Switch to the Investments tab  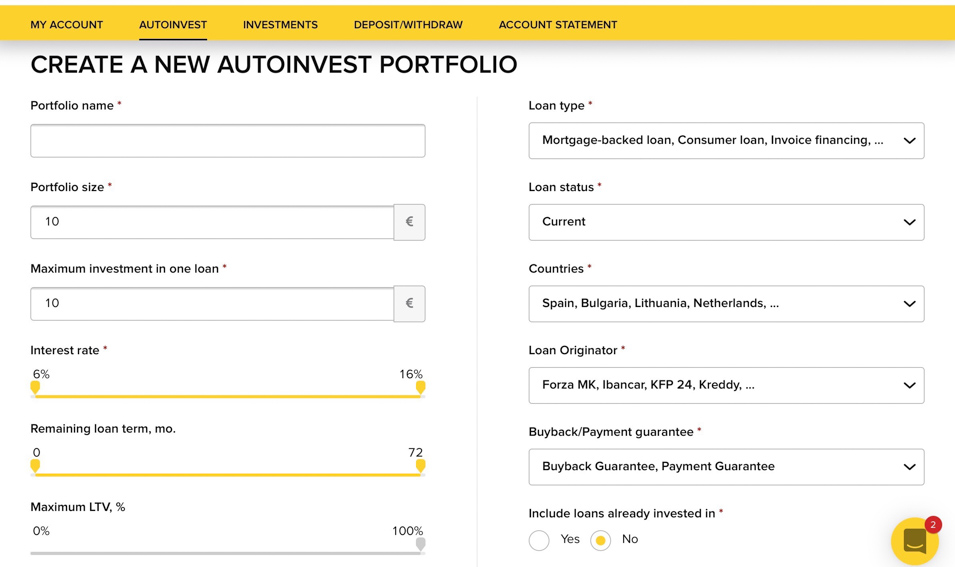pos(280,25)
